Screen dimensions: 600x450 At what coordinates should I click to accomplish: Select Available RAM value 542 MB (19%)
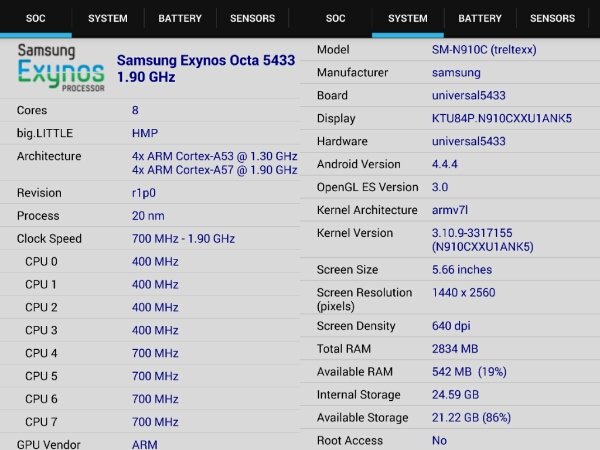[x=469, y=372]
